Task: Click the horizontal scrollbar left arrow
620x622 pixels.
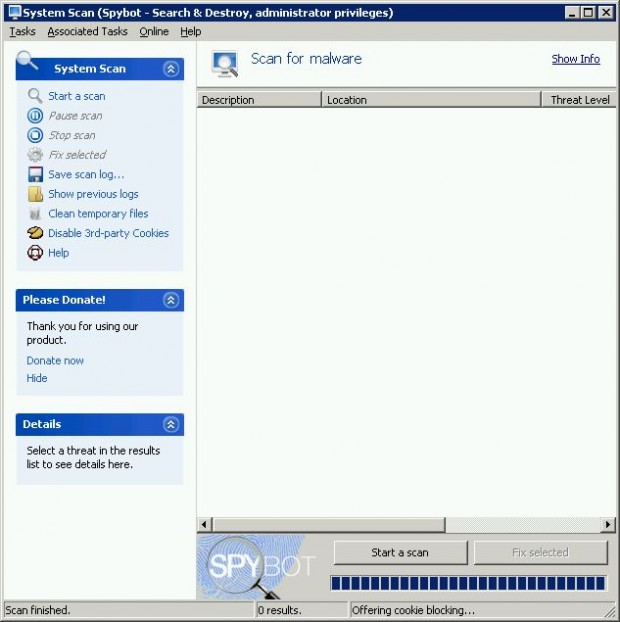Action: (204, 525)
